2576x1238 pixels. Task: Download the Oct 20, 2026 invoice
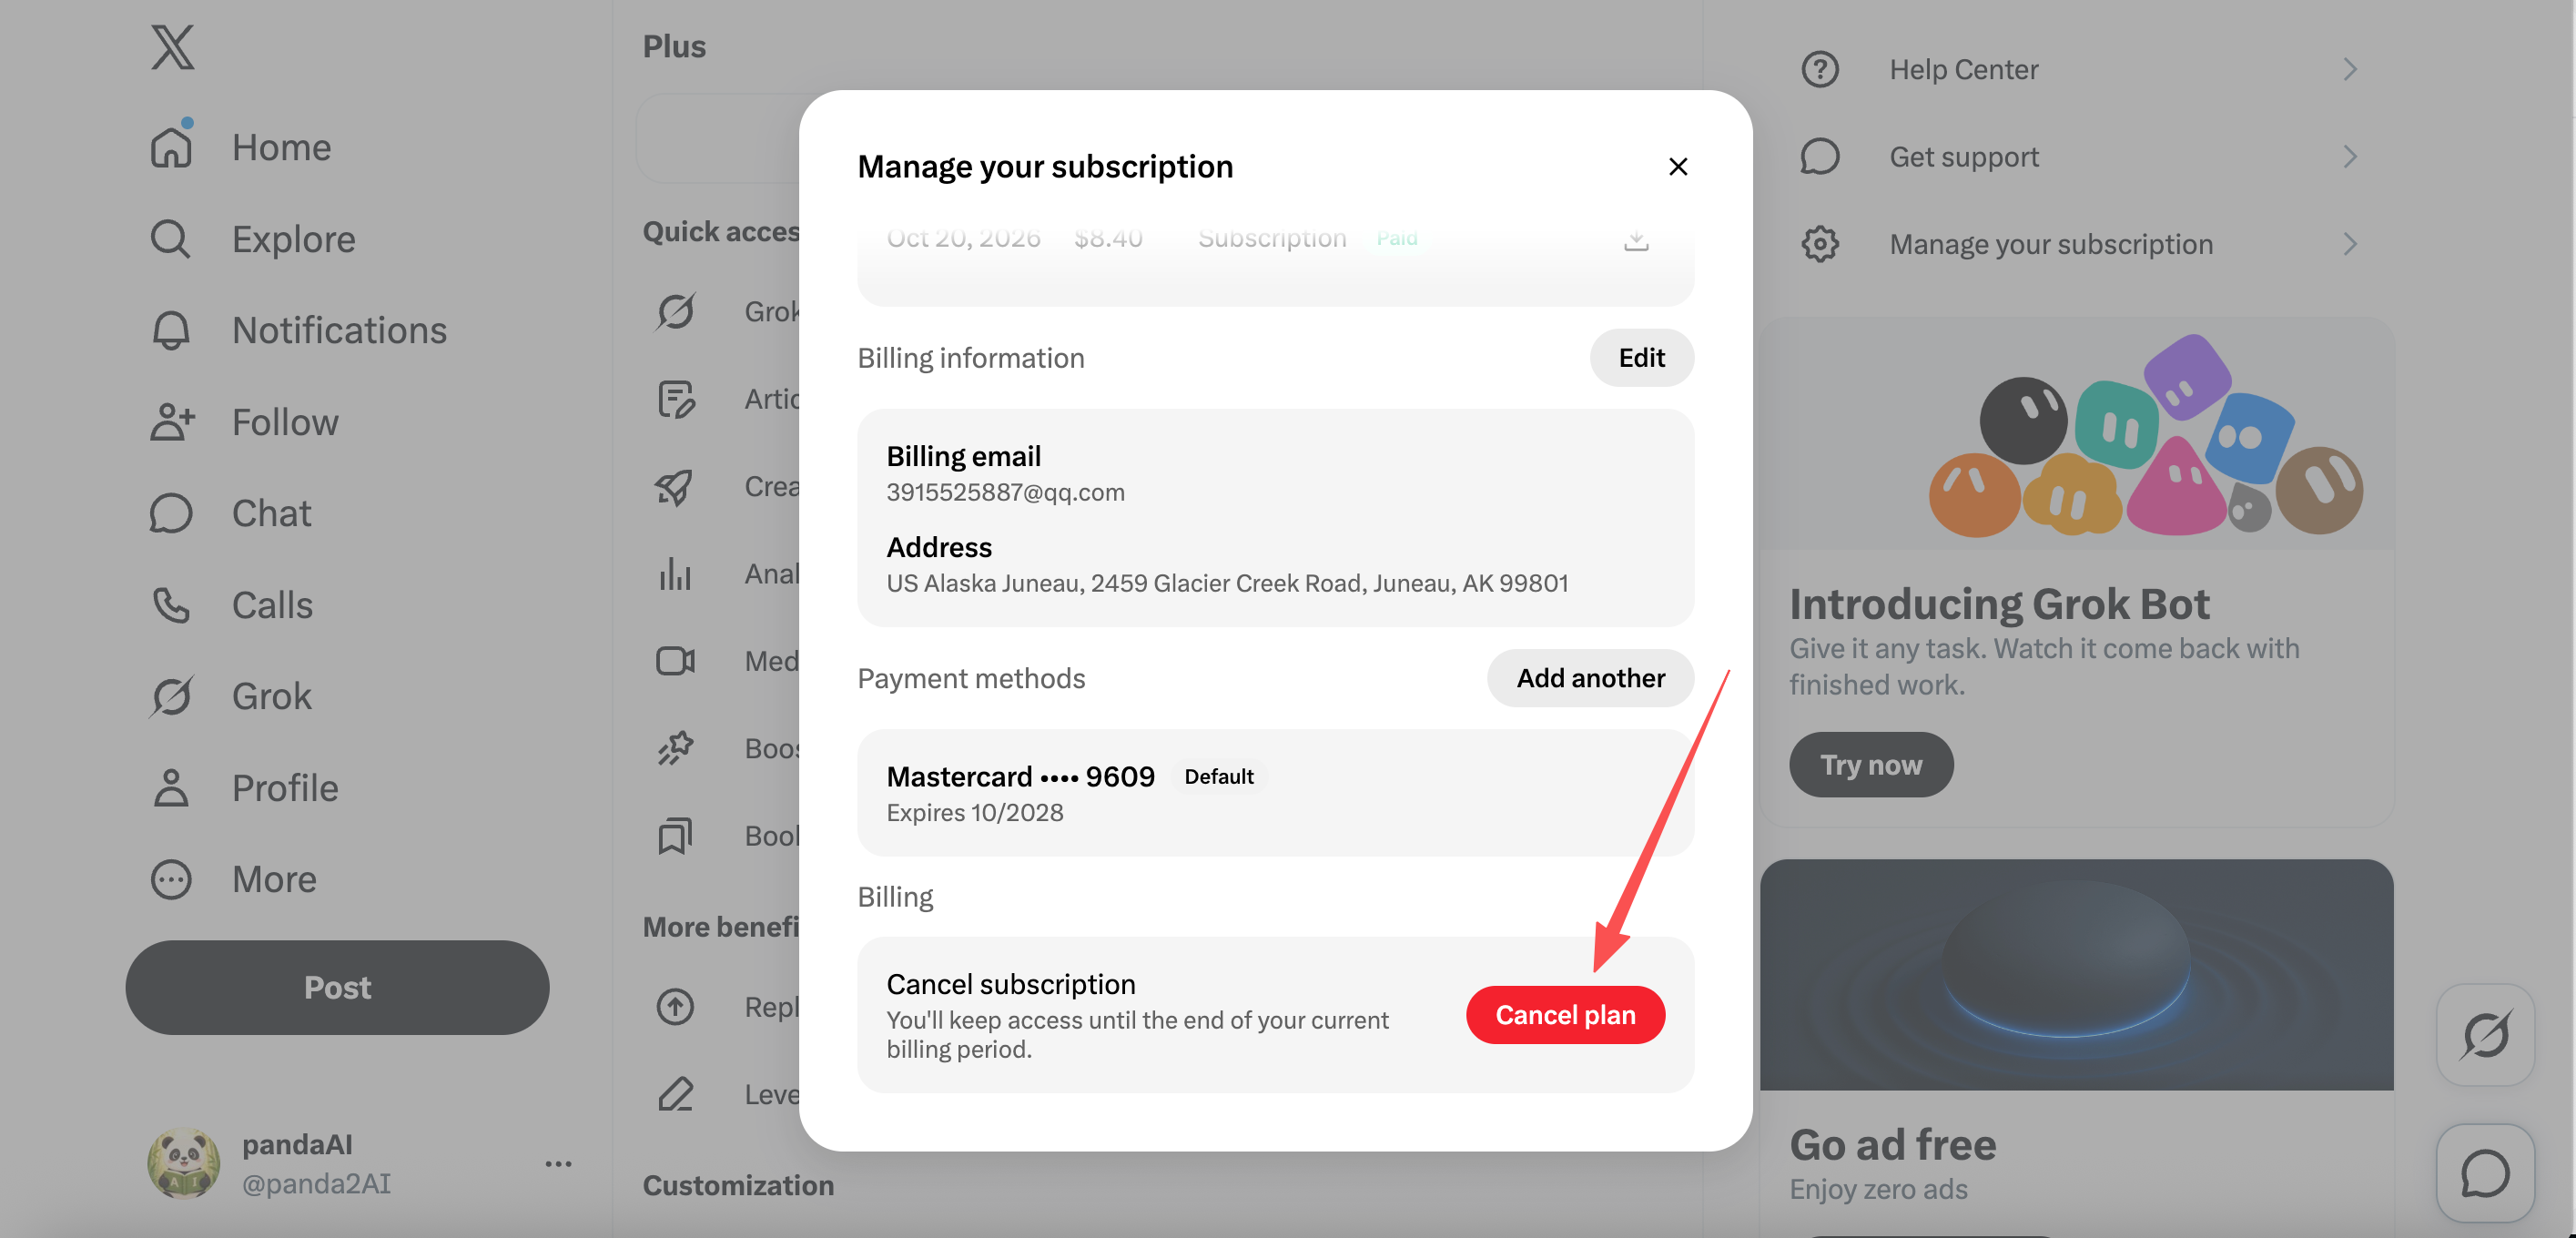(x=1636, y=239)
